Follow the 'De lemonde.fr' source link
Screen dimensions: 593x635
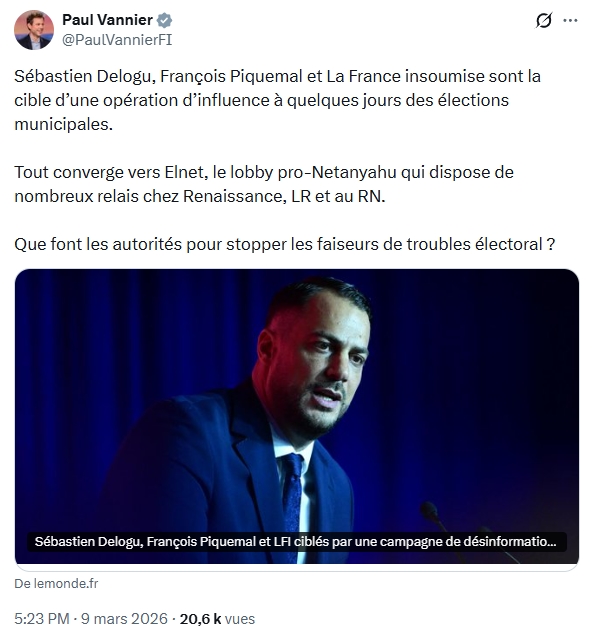[56, 584]
